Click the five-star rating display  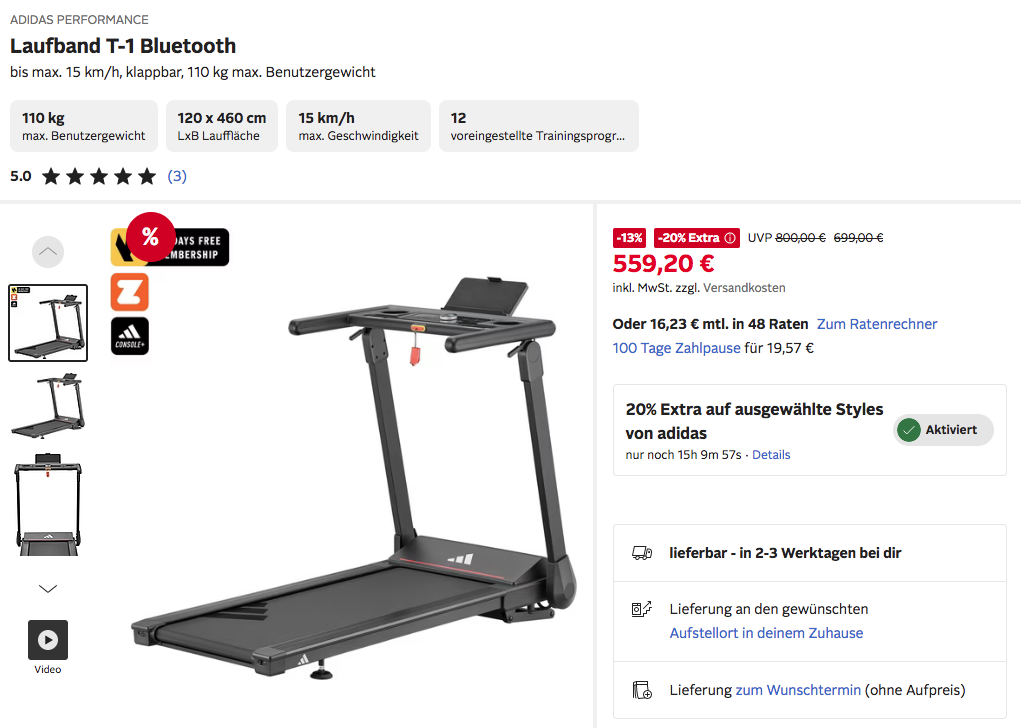(99, 176)
